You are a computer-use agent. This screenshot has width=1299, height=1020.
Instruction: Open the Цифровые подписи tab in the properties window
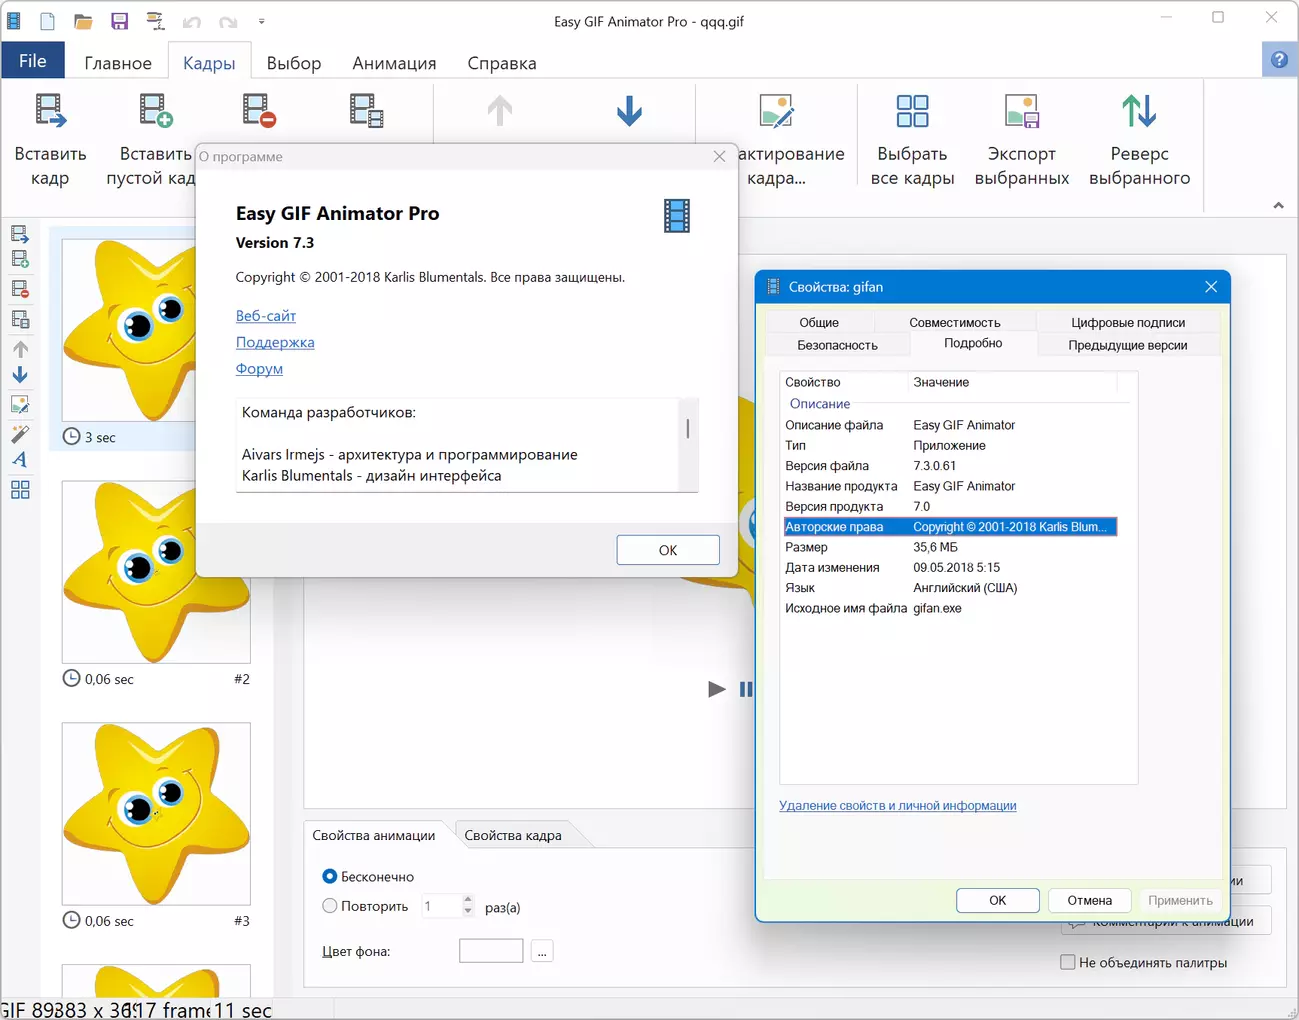(x=1128, y=322)
